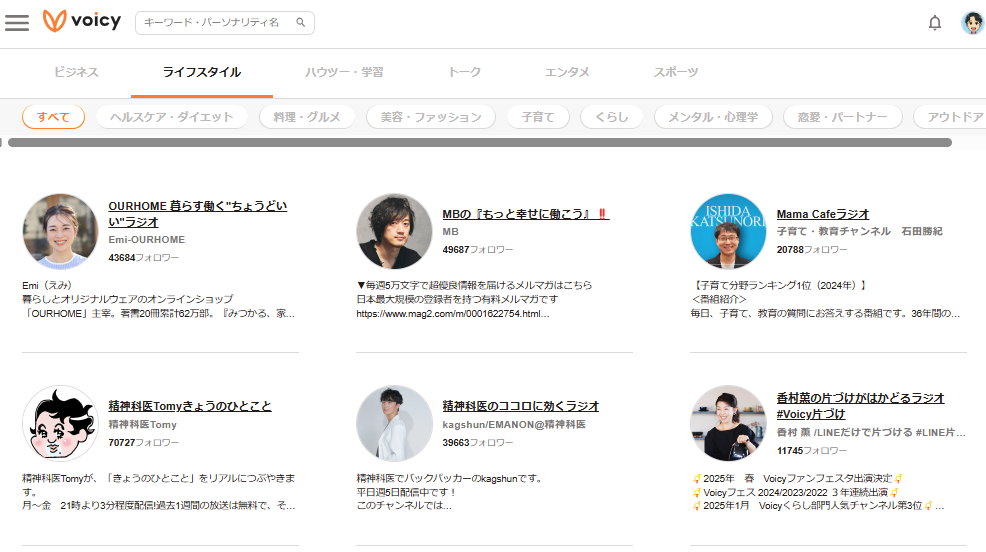Select the ライフスタイル tab

pos(202,72)
